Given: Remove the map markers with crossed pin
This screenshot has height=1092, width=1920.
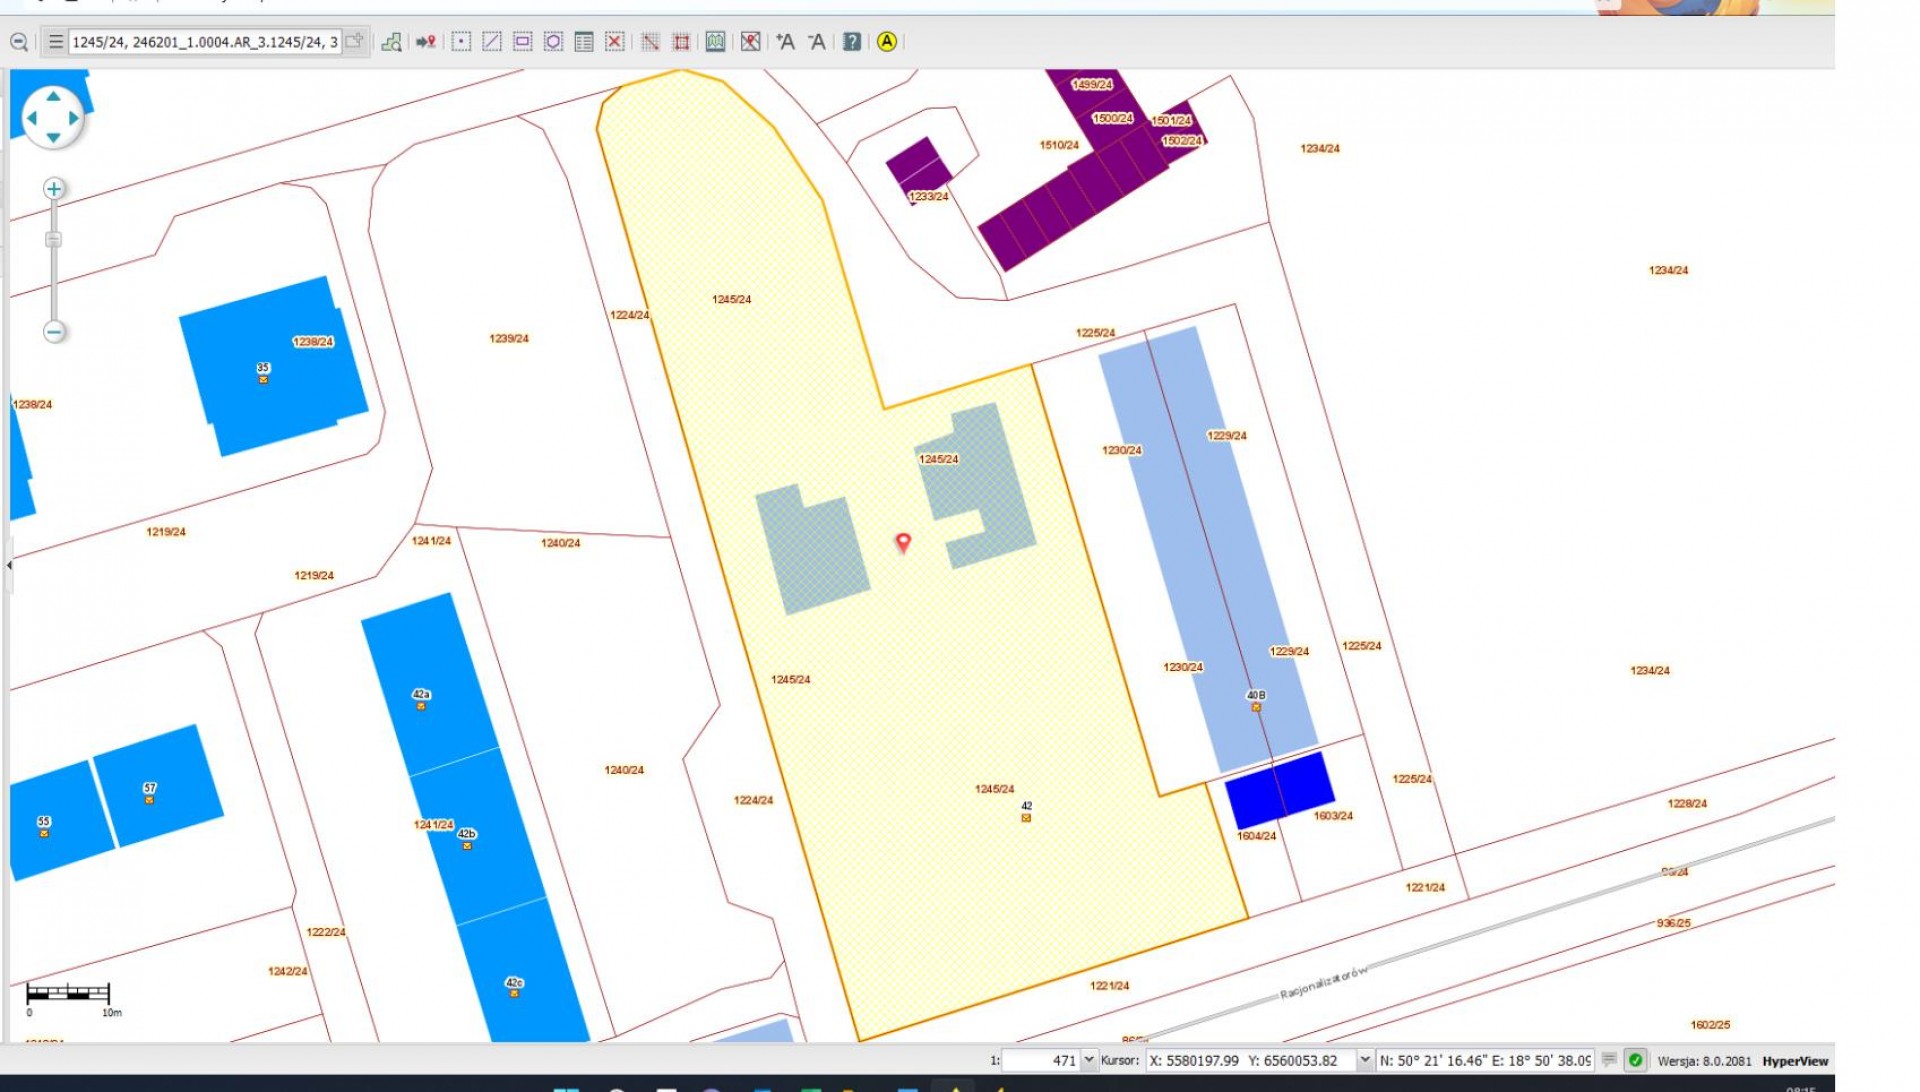Looking at the screenshot, I should click(x=750, y=42).
